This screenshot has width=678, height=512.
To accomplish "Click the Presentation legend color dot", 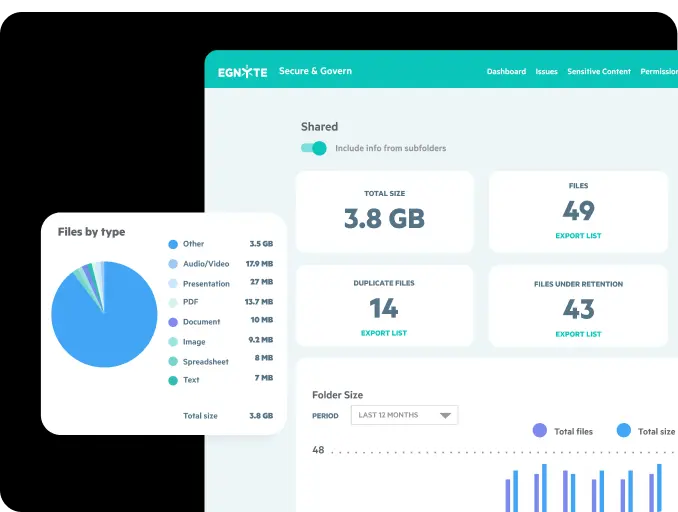I will point(173,284).
